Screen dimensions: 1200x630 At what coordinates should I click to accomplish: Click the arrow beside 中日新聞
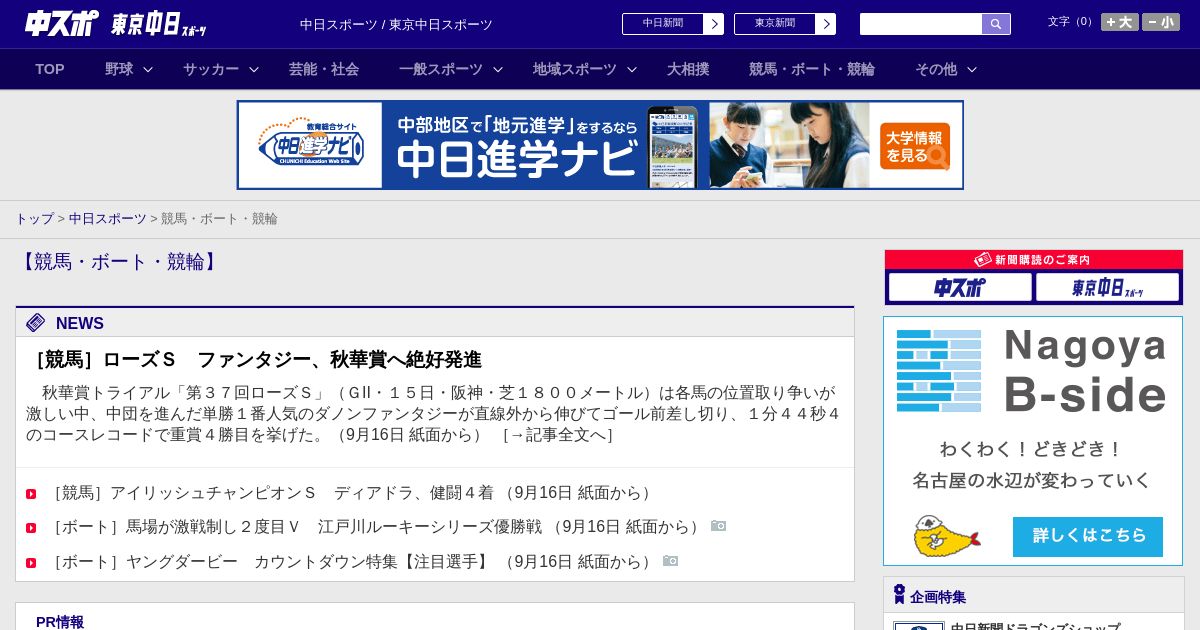[x=714, y=24]
